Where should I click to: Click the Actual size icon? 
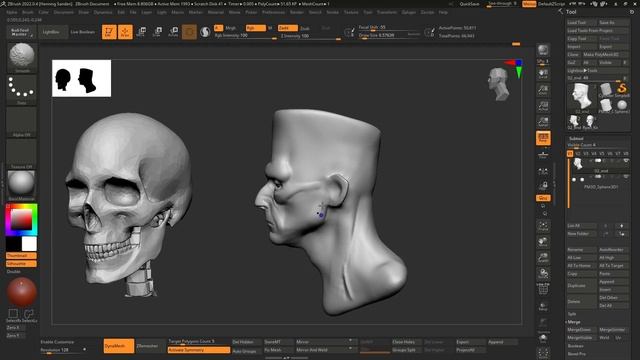tap(543, 106)
